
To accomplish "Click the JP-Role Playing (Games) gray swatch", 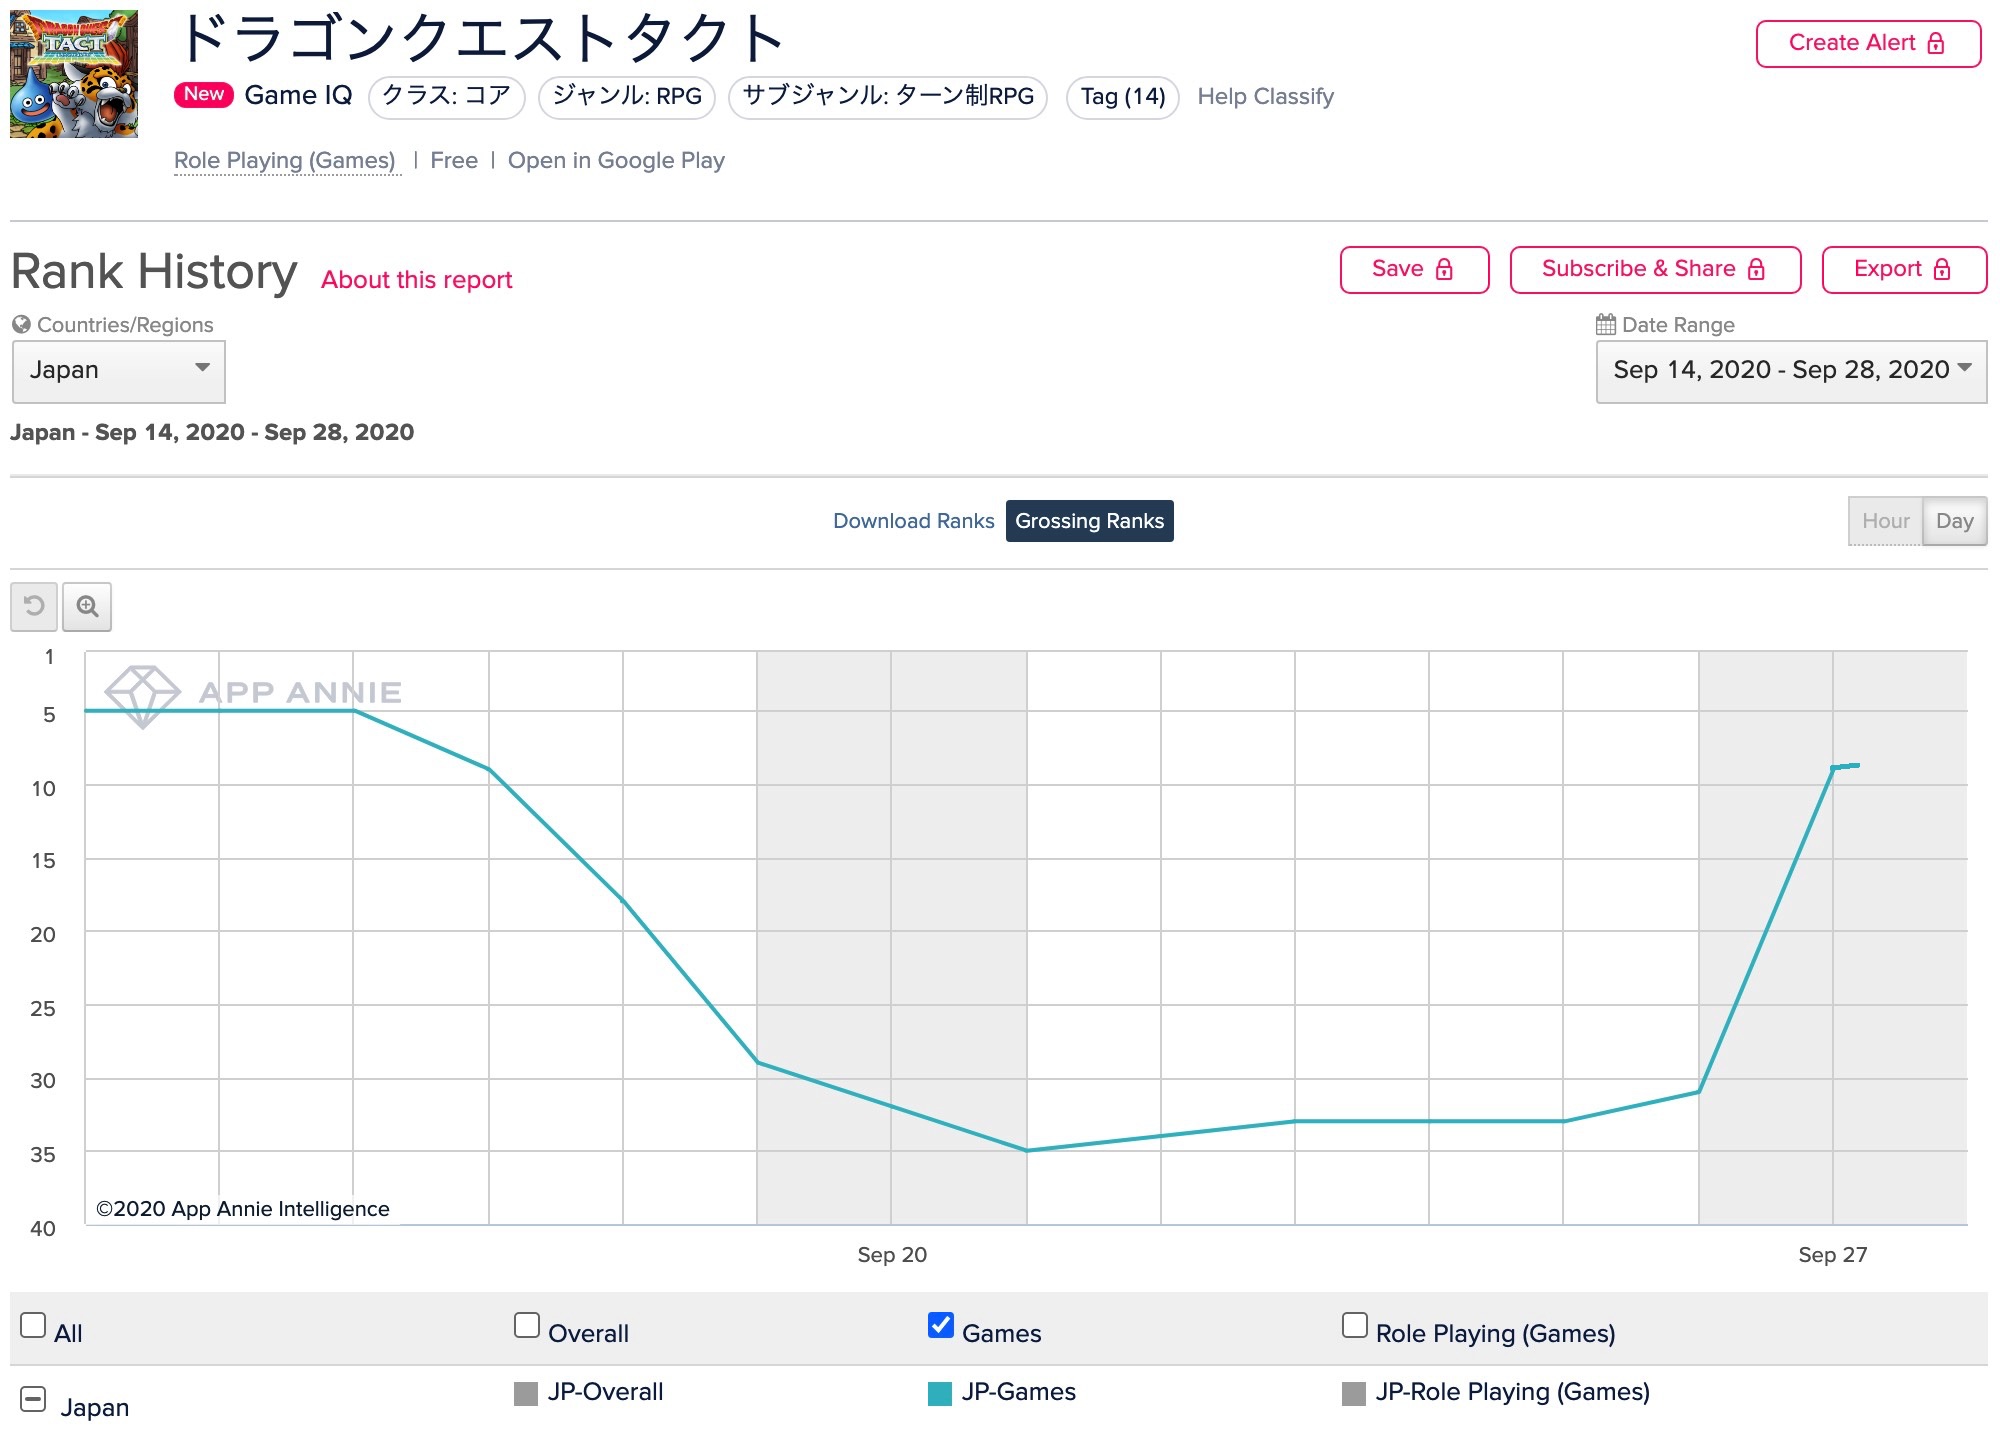I will 1354,1393.
